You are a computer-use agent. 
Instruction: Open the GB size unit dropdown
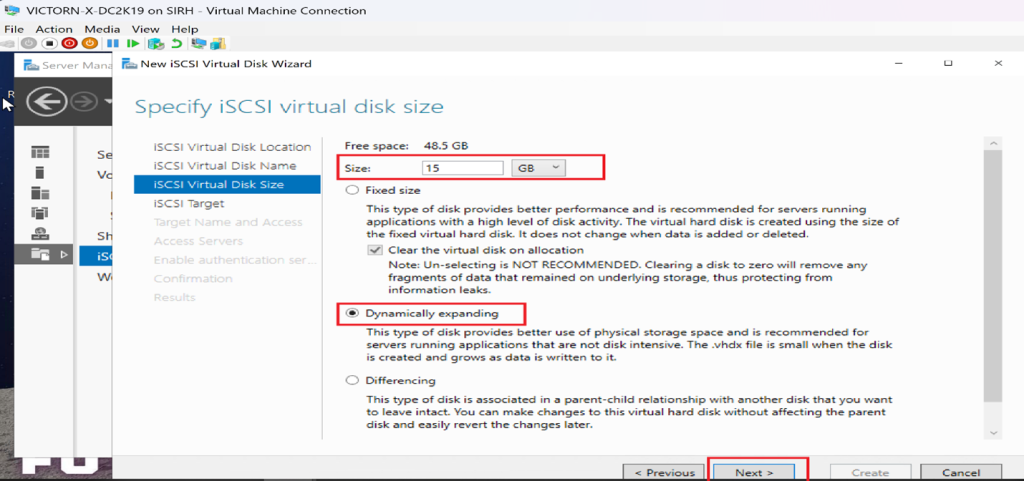coord(538,168)
